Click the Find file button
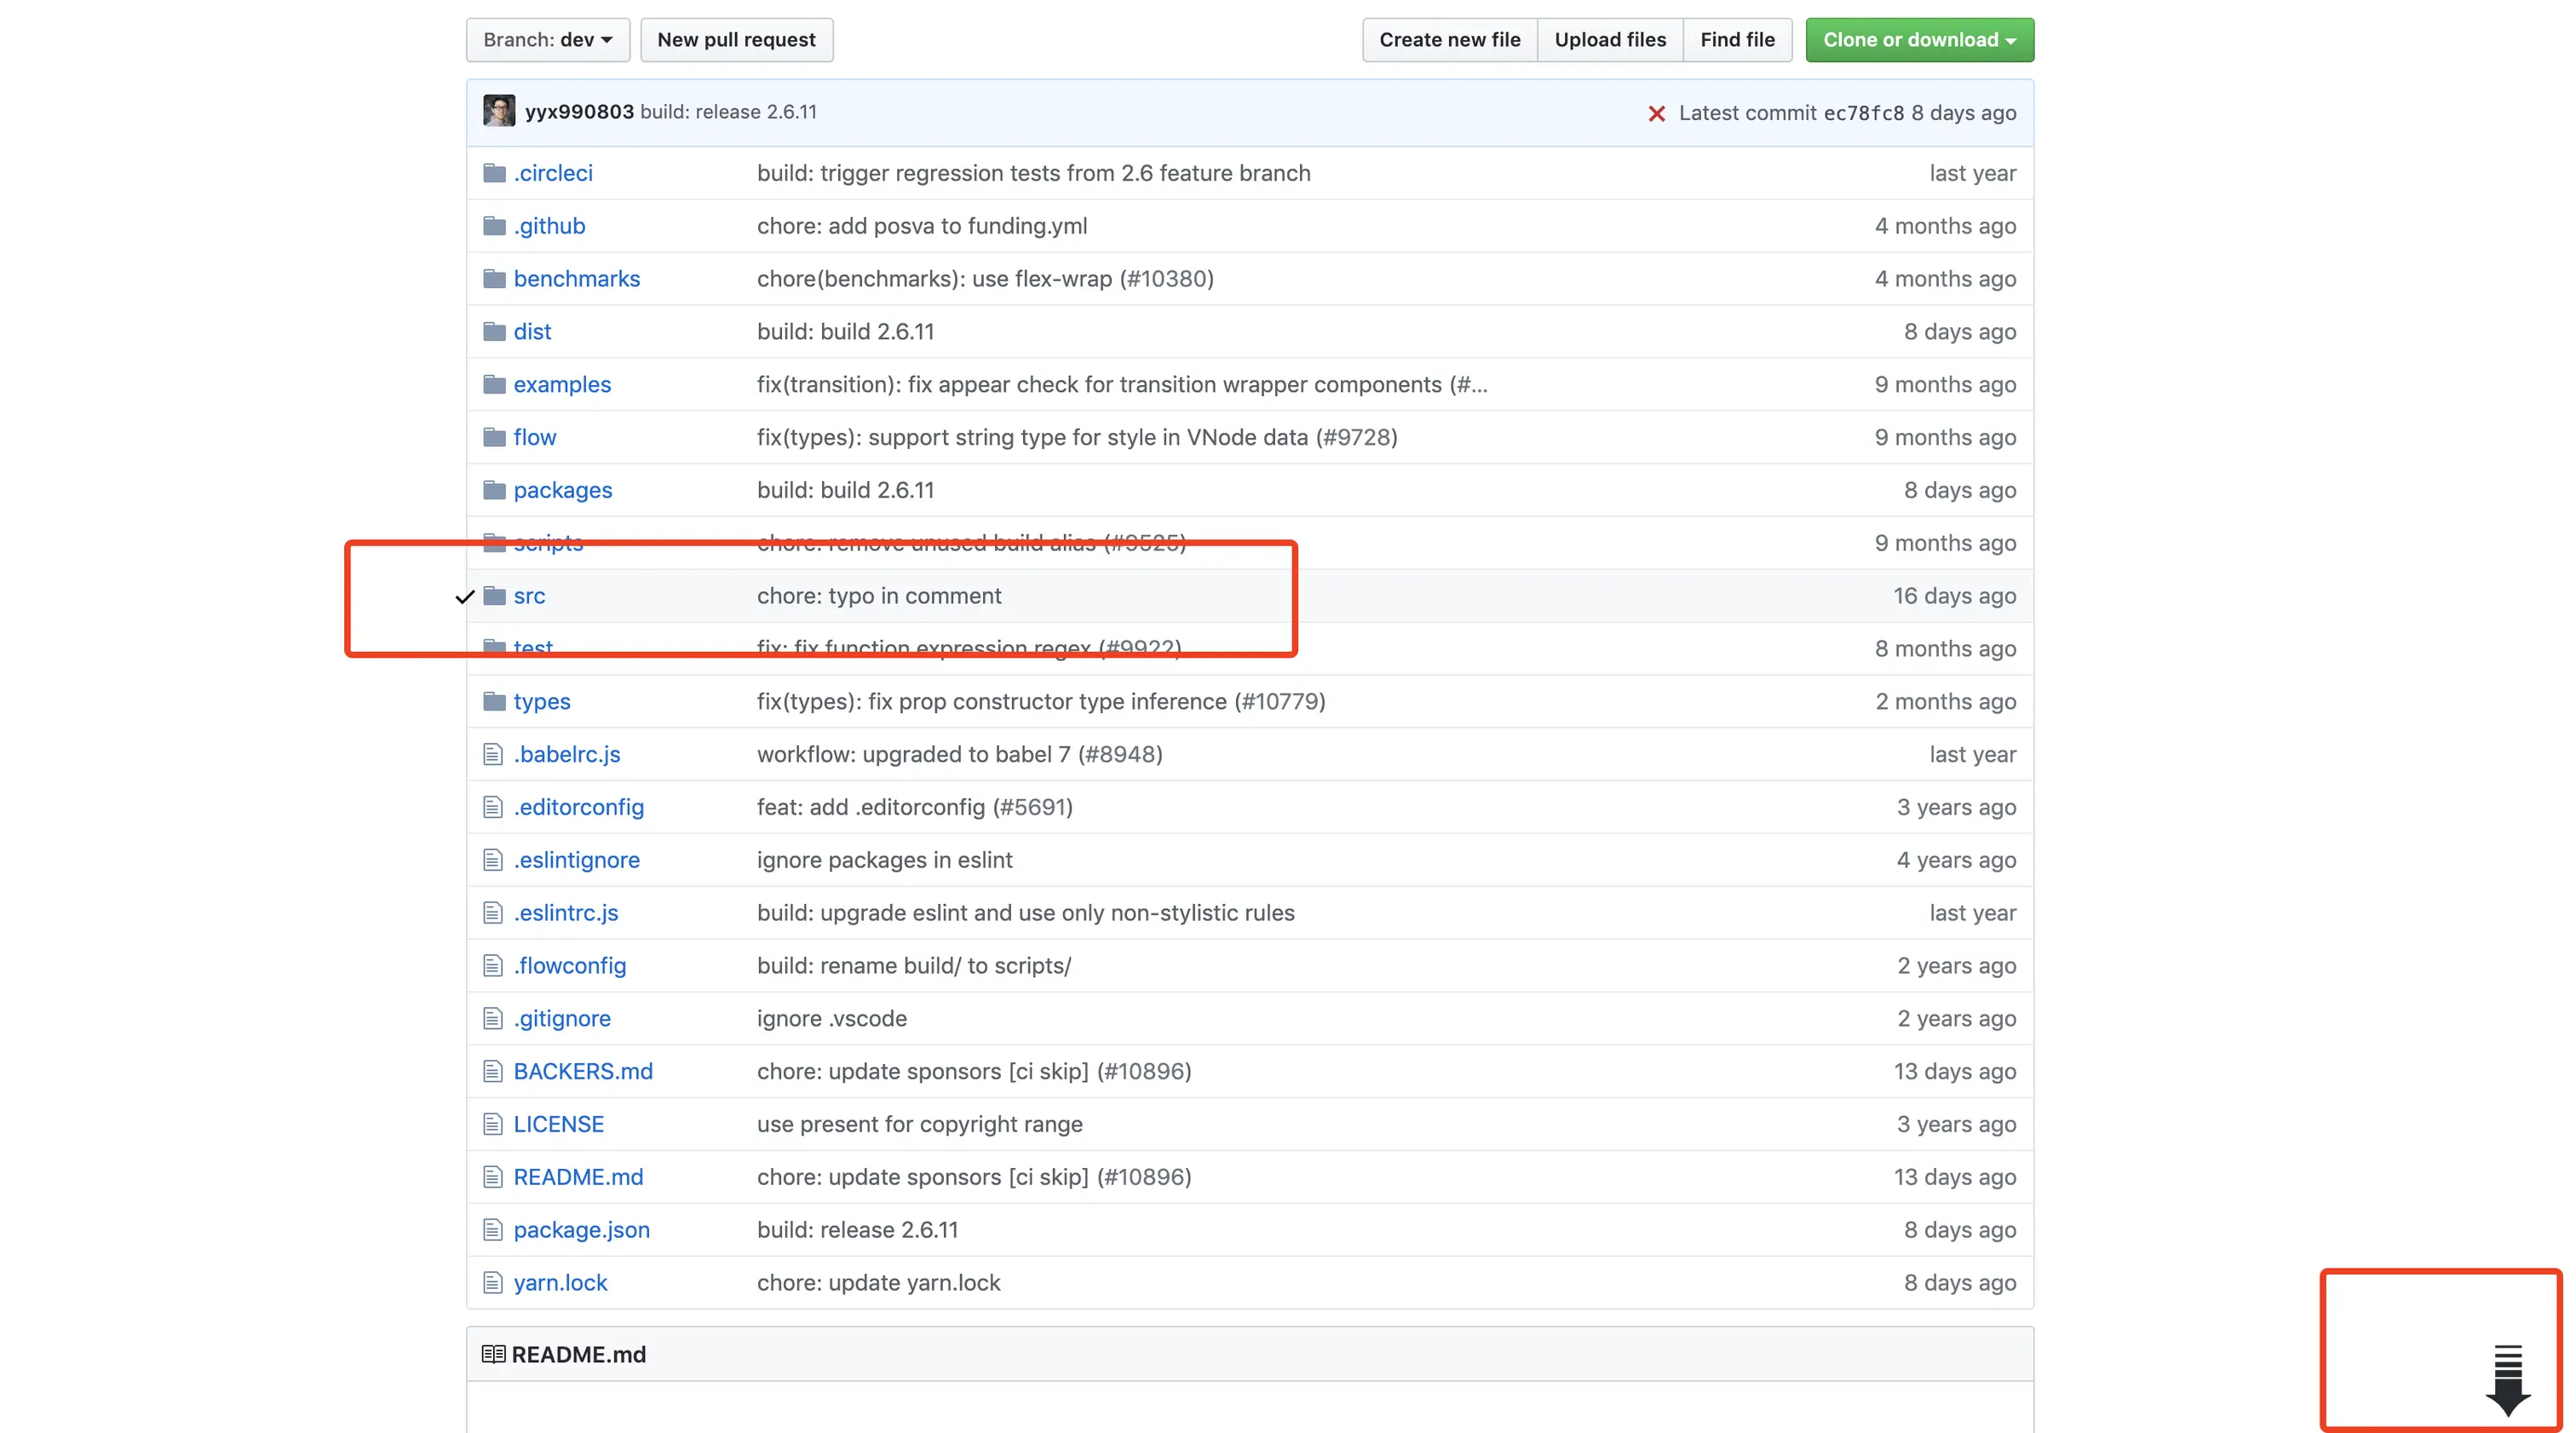The width and height of the screenshot is (2576, 1433). tap(1737, 40)
